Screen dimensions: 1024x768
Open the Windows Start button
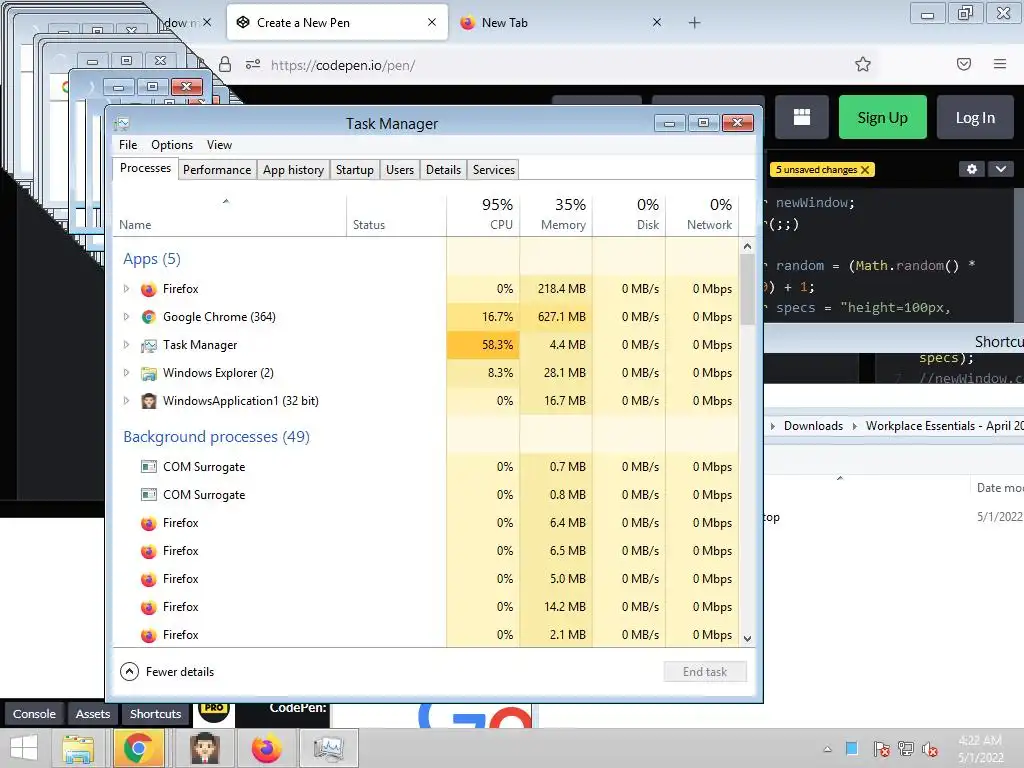(x=24, y=748)
